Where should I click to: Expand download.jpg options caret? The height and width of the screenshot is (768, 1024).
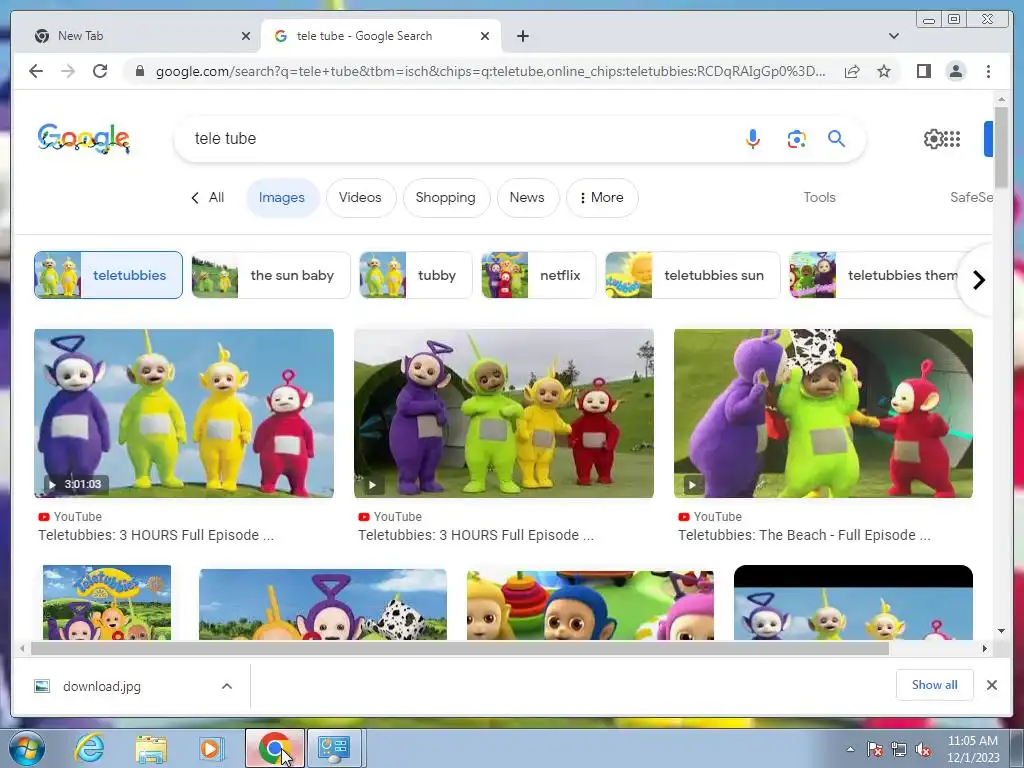click(x=227, y=686)
